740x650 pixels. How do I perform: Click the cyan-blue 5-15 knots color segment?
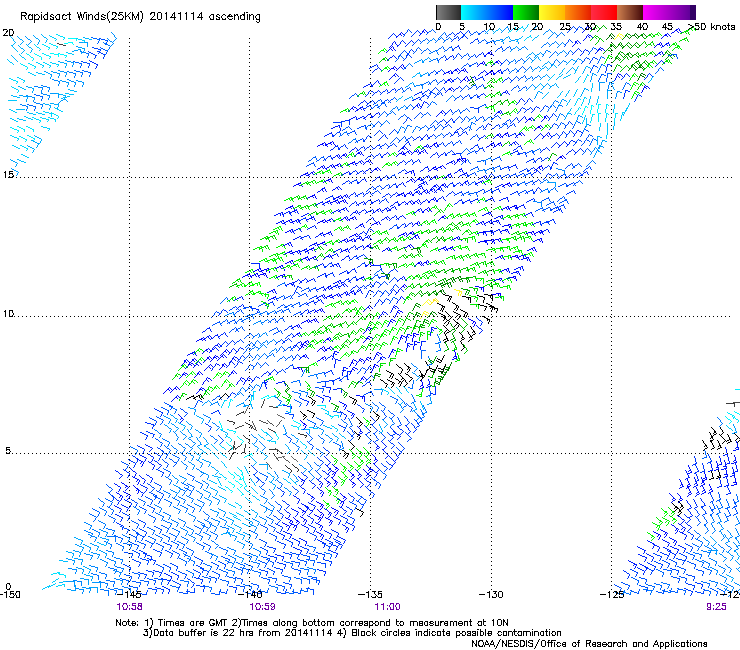tap(487, 12)
